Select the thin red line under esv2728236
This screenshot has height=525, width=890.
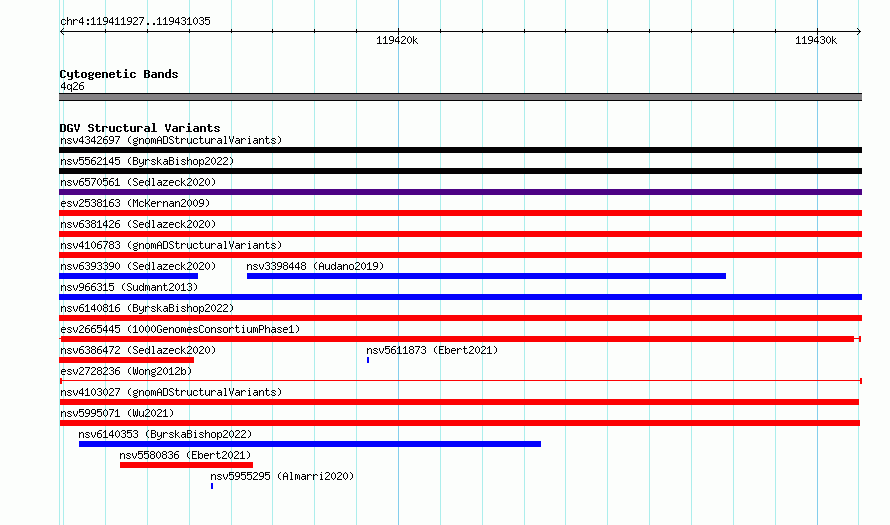(461, 381)
